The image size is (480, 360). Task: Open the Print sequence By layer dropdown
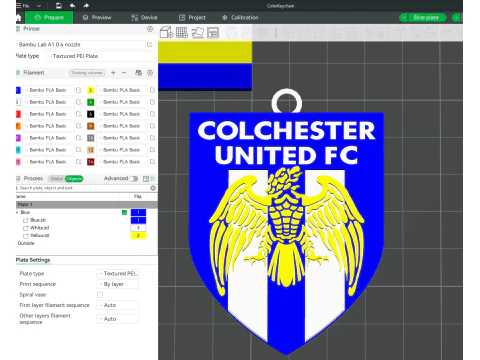(x=117, y=284)
